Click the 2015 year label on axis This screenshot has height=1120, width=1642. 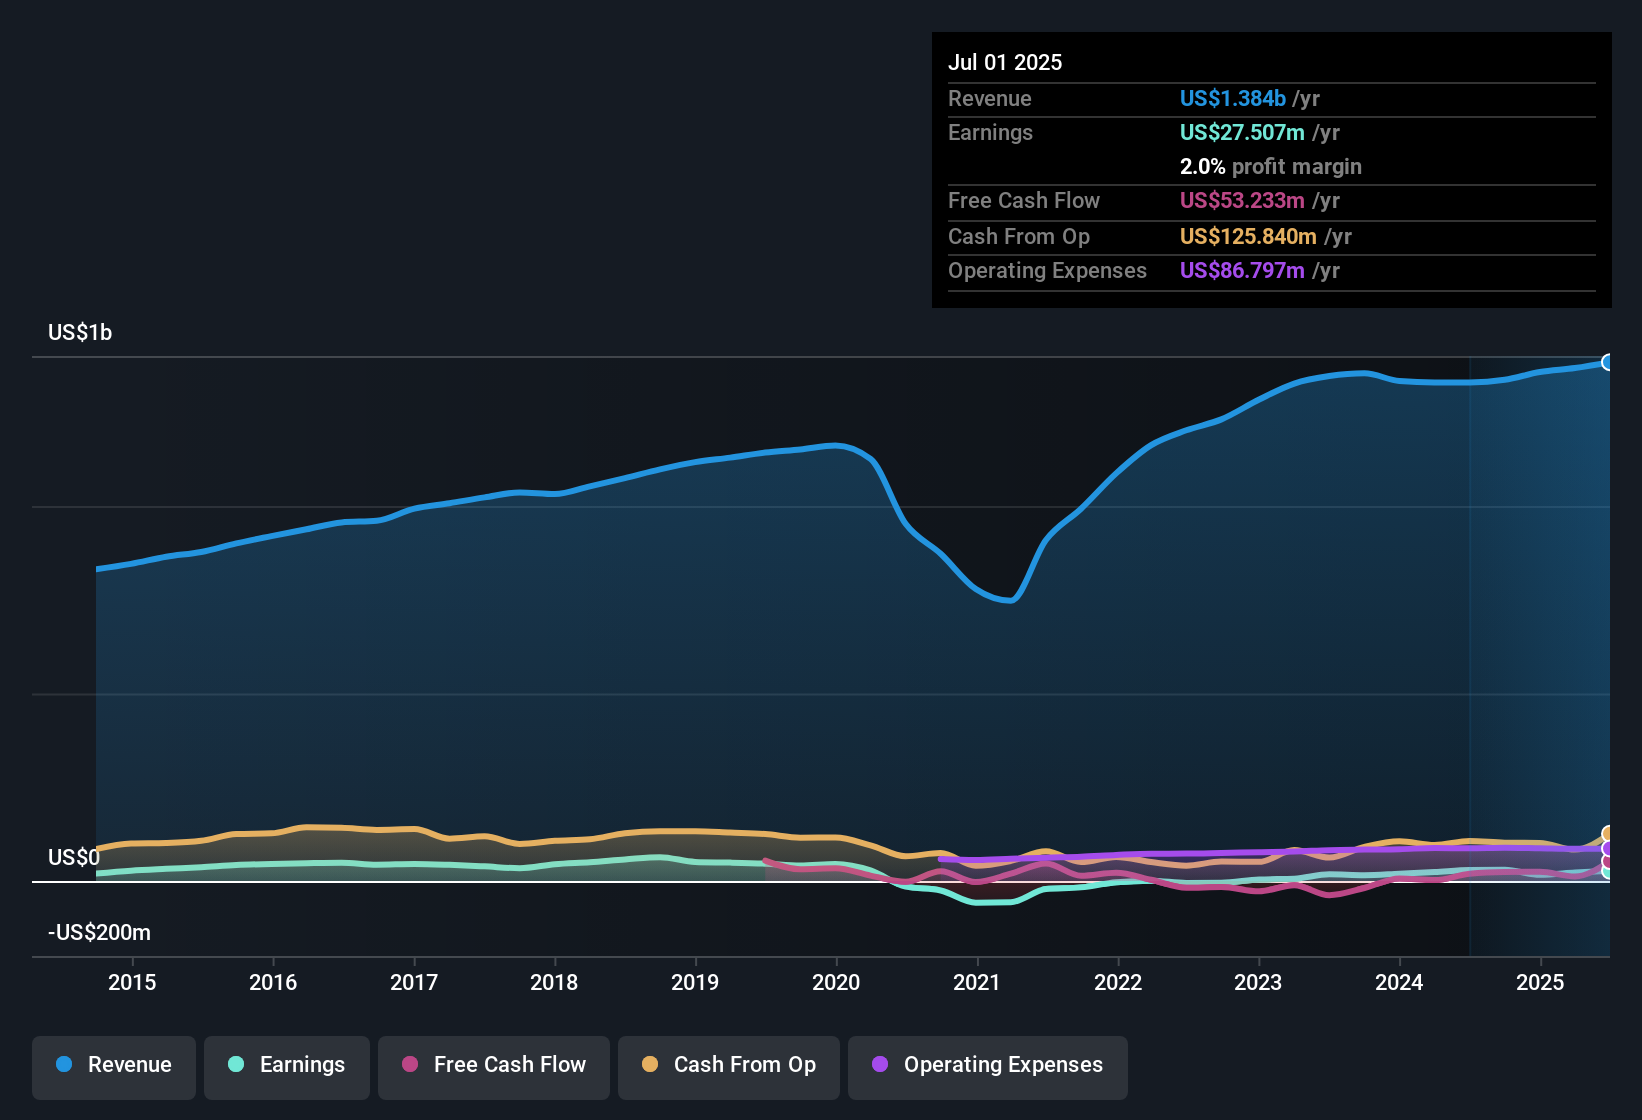[132, 982]
